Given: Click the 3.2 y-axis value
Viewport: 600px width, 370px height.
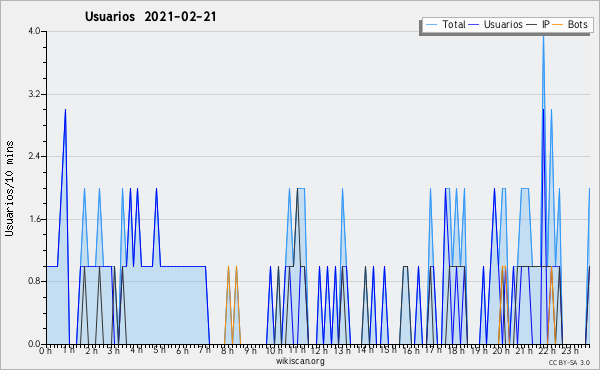Looking at the screenshot, I should pyautogui.click(x=34, y=94).
